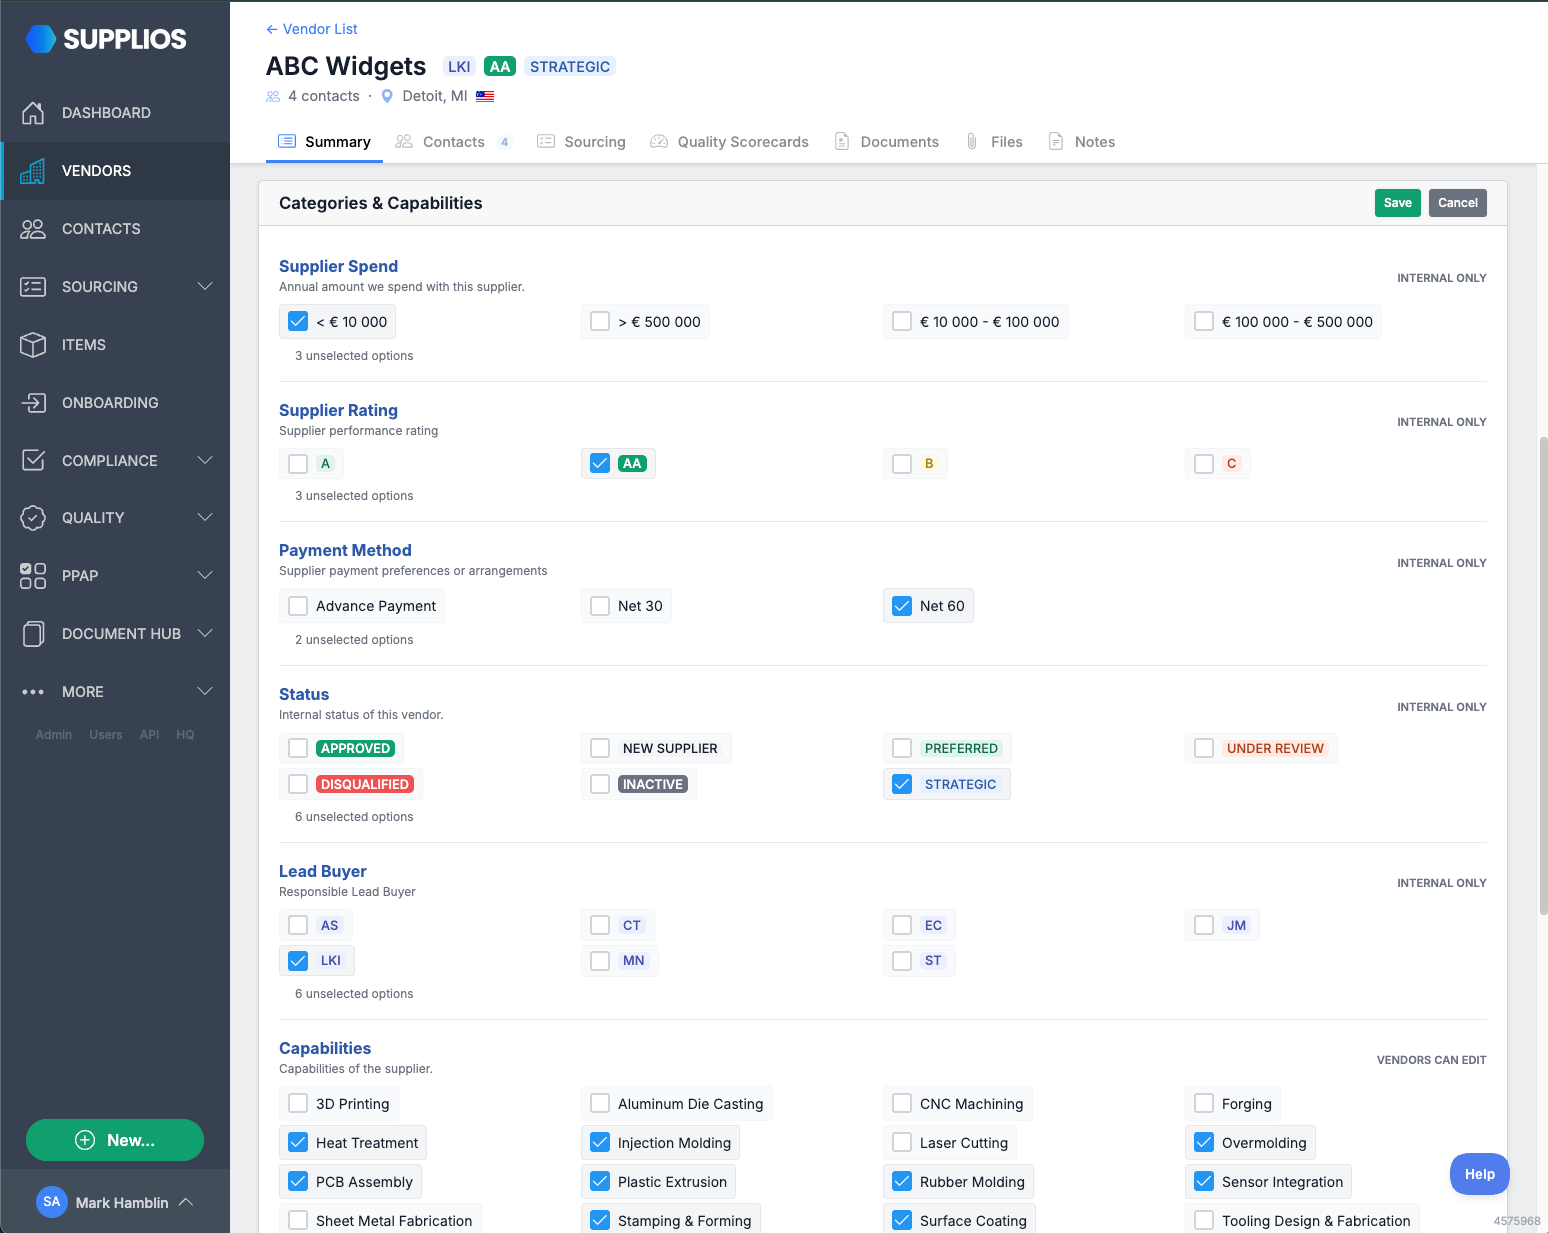Screen dimensions: 1548x1233
Task: Check the Net 30 payment option
Action: coord(600,606)
